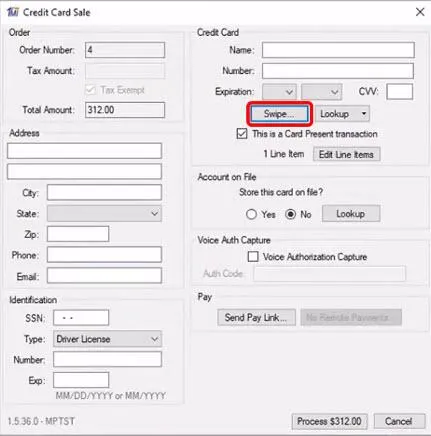Screen dimensions: 431x436
Task: Click the Account on File Lookup button
Action: [x=351, y=214]
